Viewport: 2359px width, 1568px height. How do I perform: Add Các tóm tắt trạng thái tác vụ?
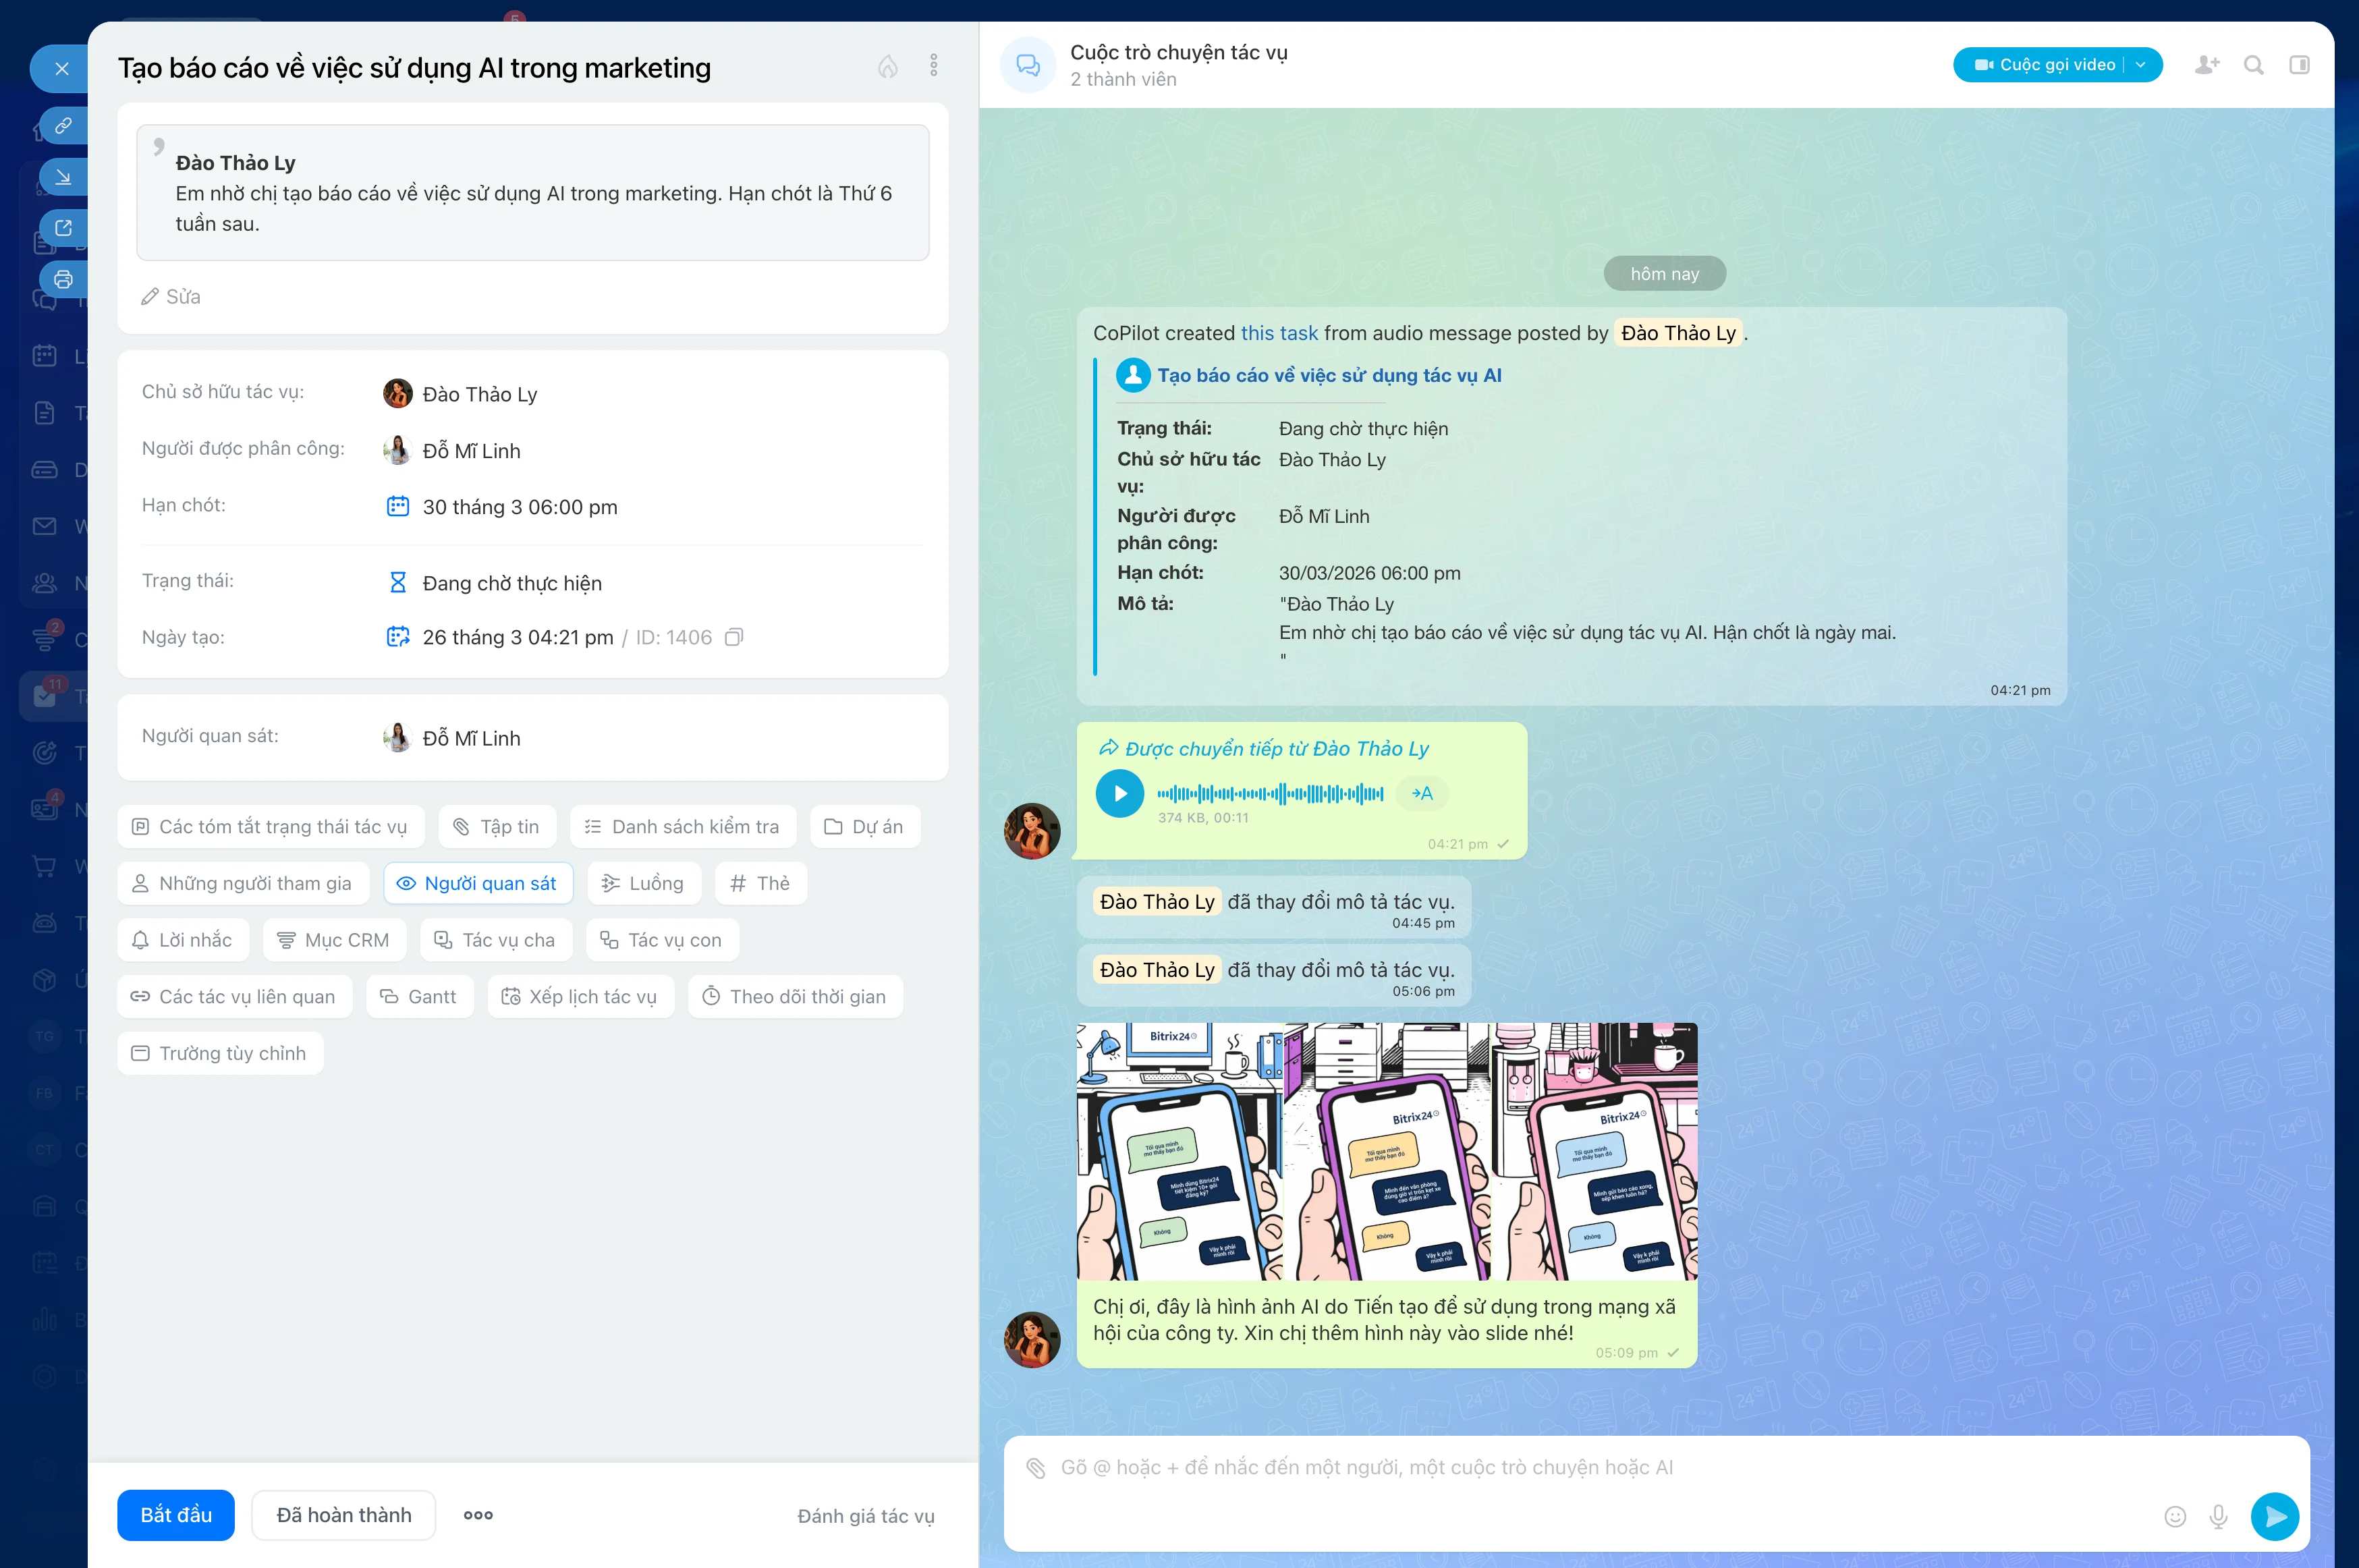pyautogui.click(x=270, y=827)
